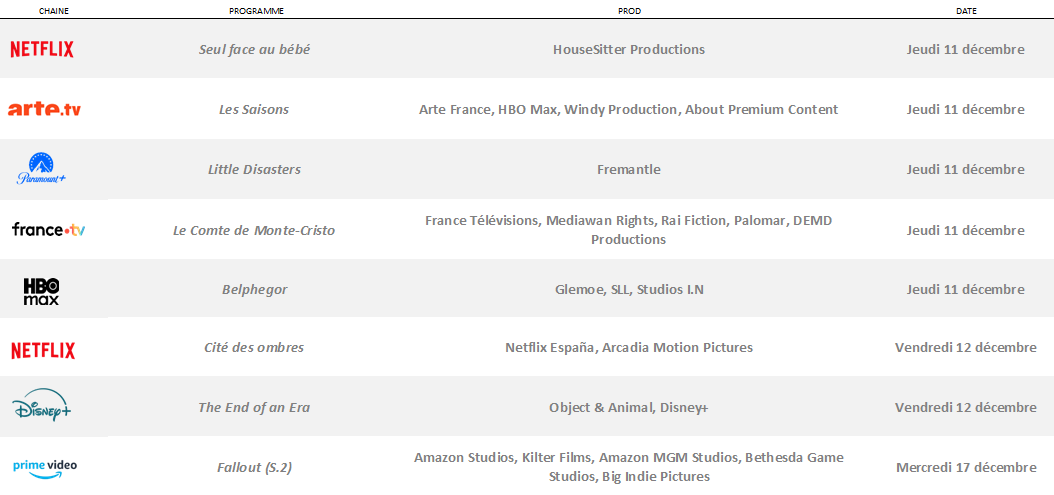This screenshot has height=495, width=1054.
Task: Click the Belphegor programme title
Action: (254, 289)
